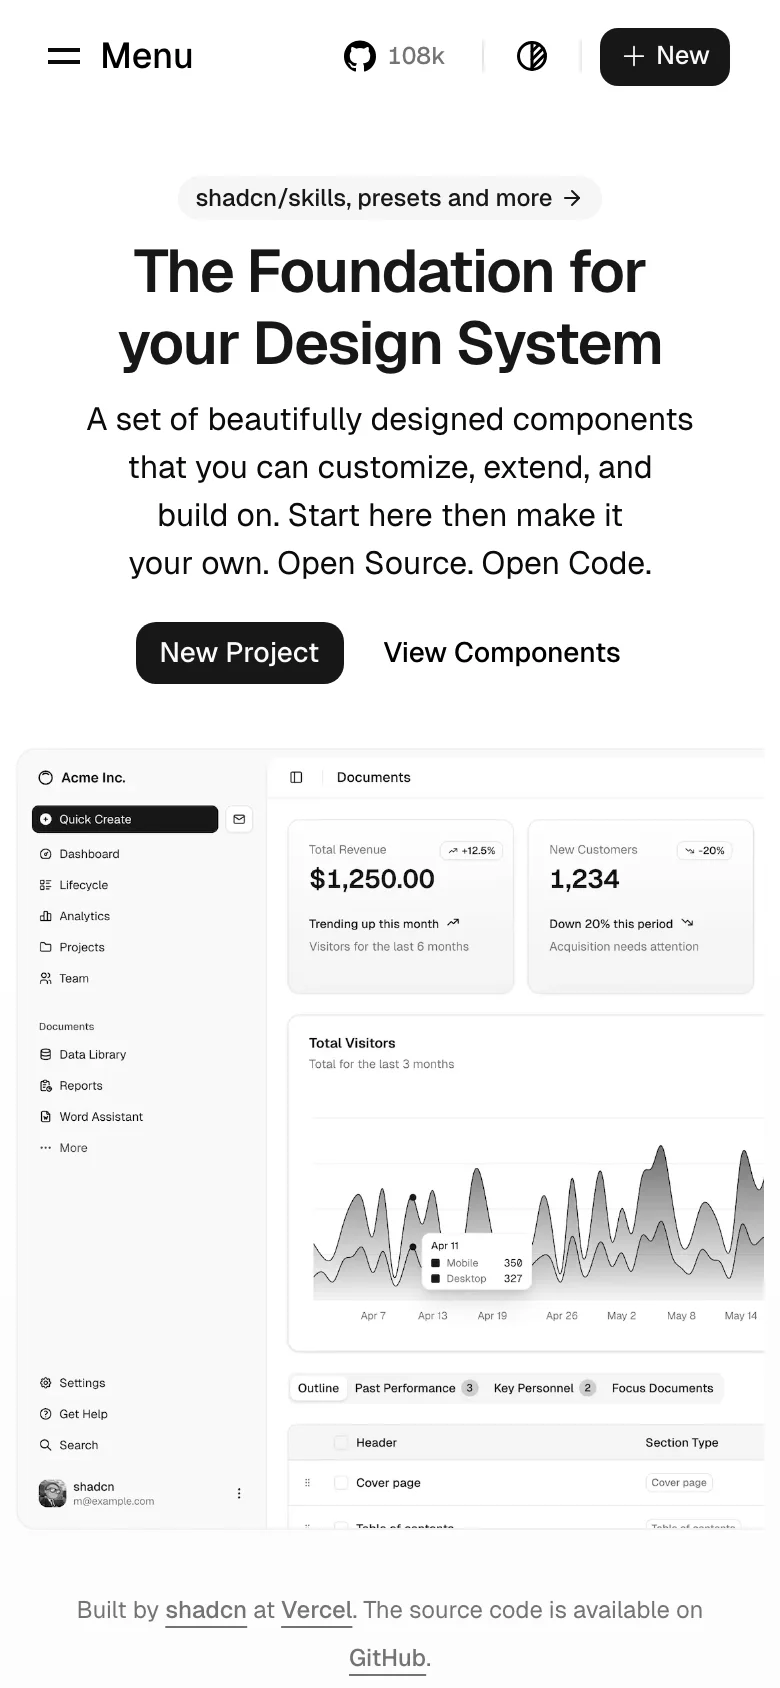
Task: Check the Header row checkbox
Action: (x=340, y=1442)
